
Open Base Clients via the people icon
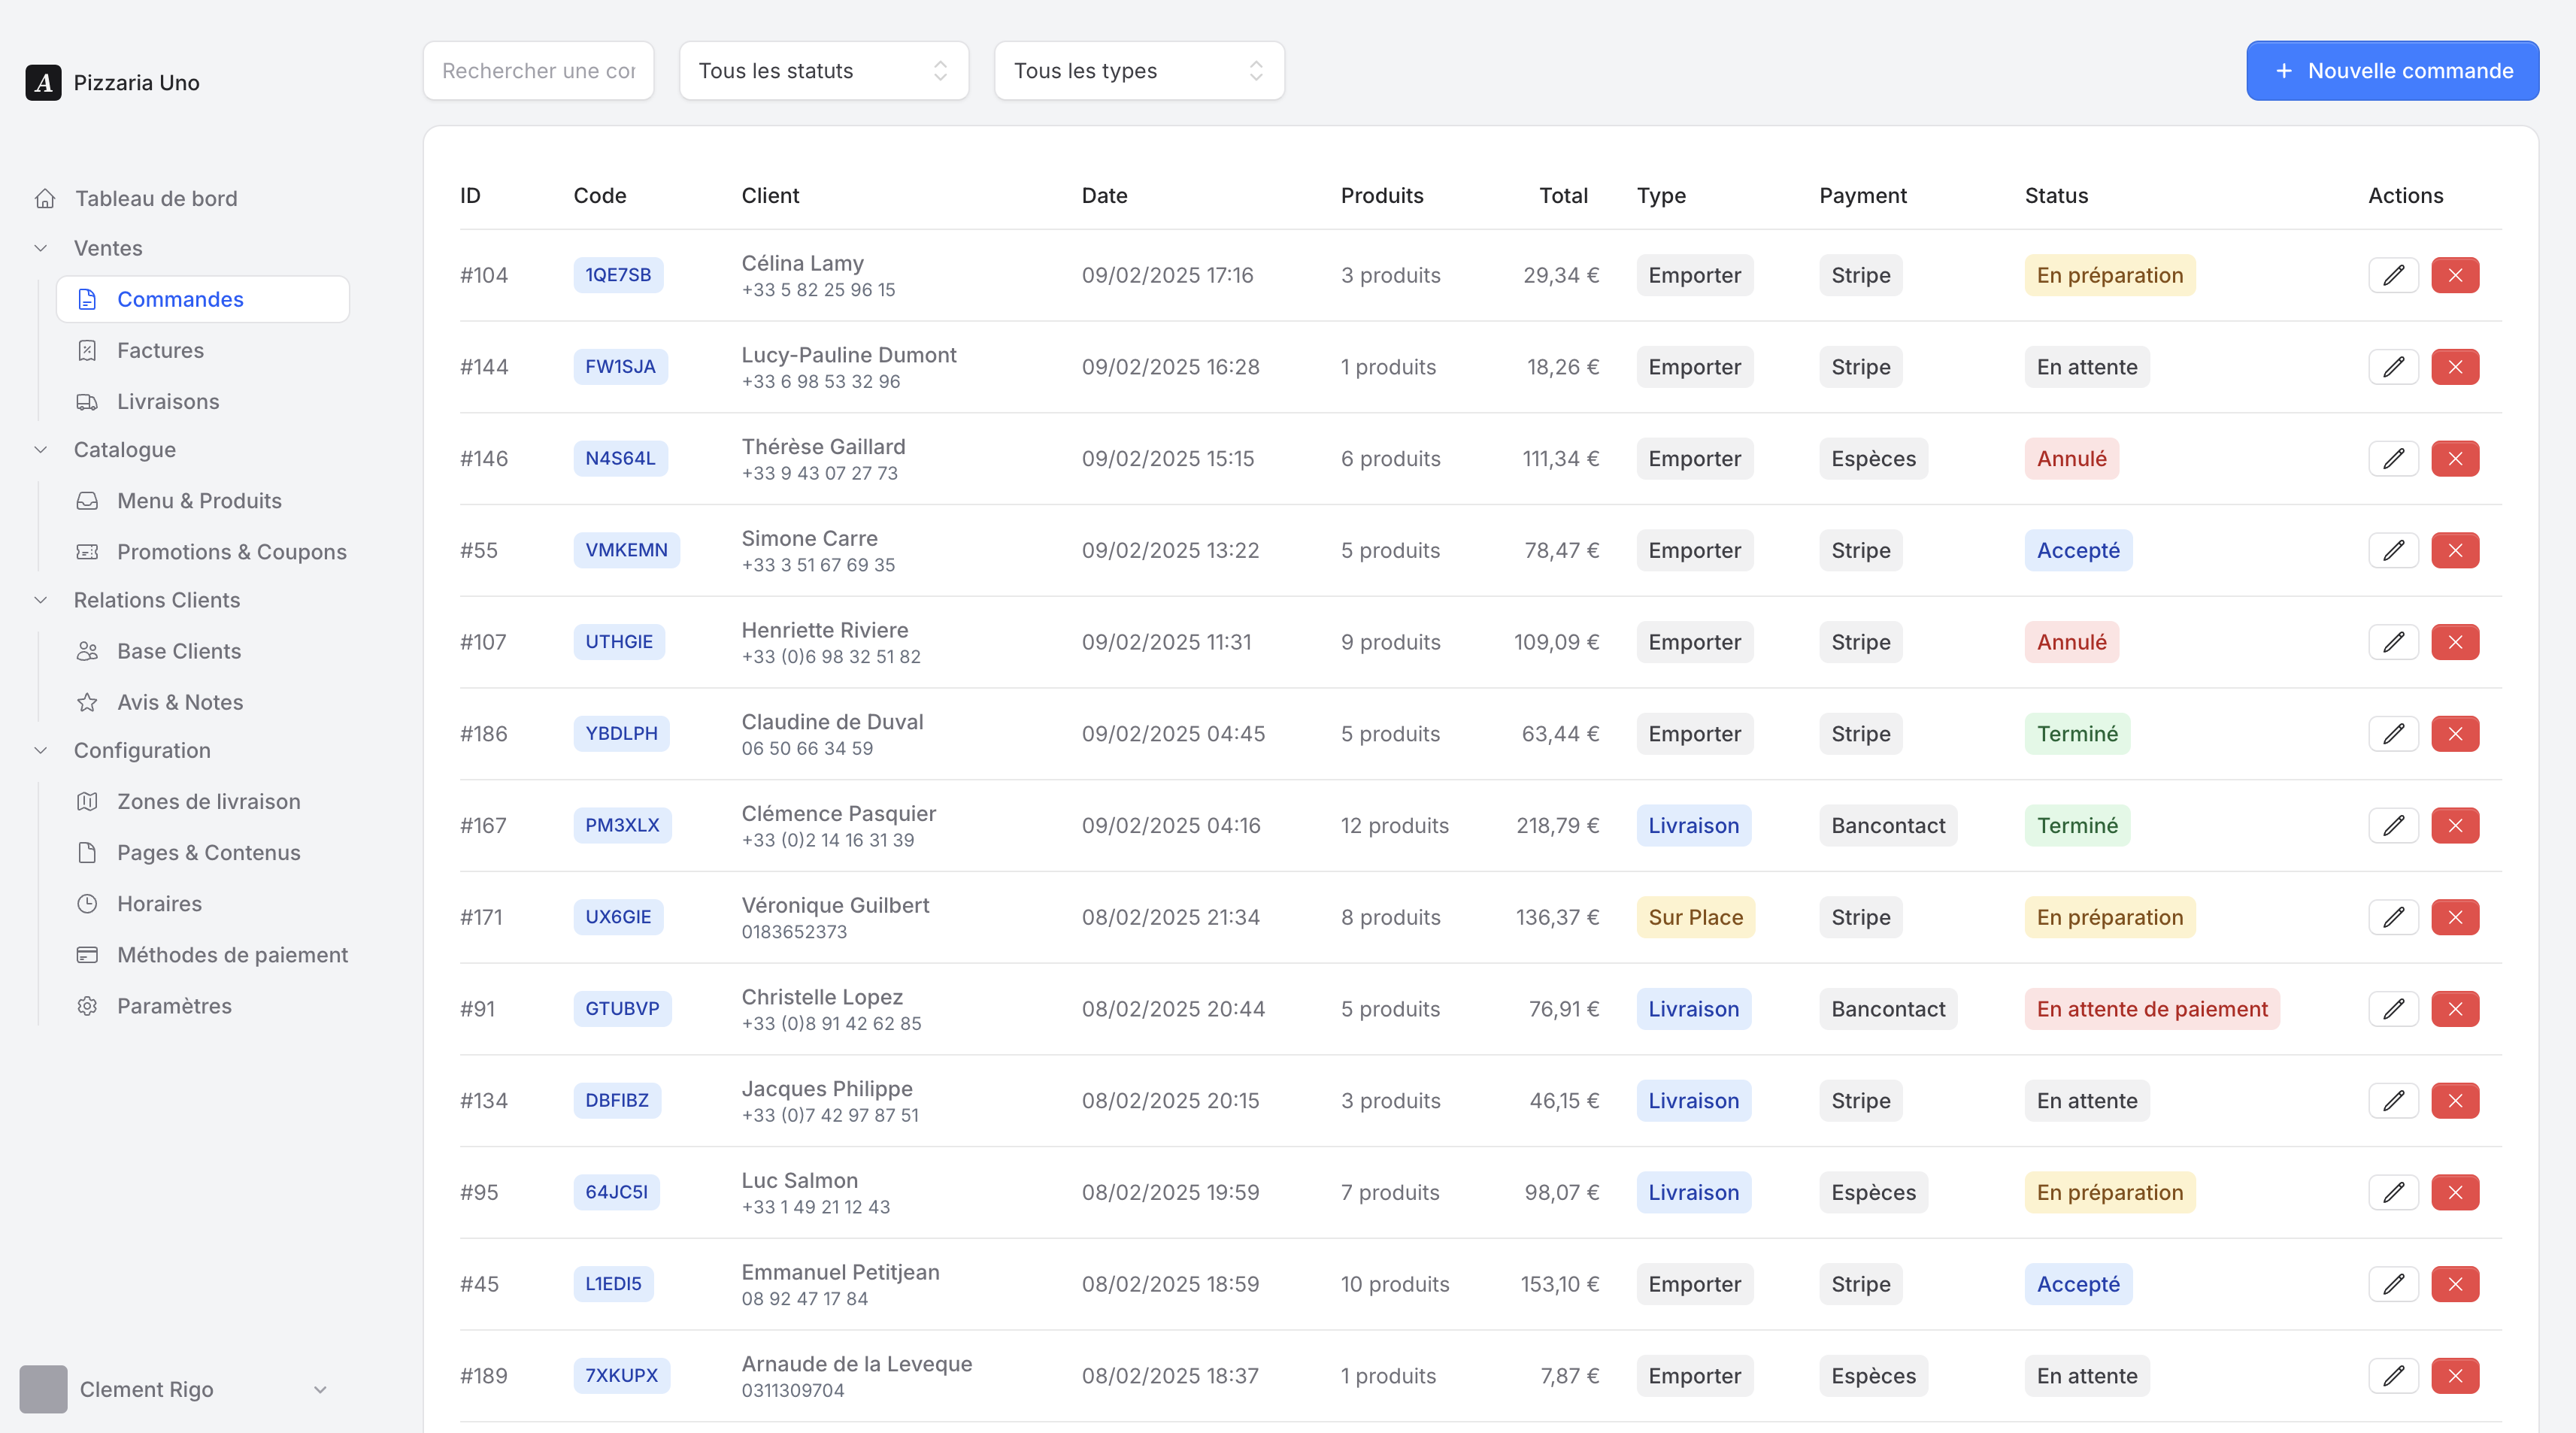coord(87,650)
